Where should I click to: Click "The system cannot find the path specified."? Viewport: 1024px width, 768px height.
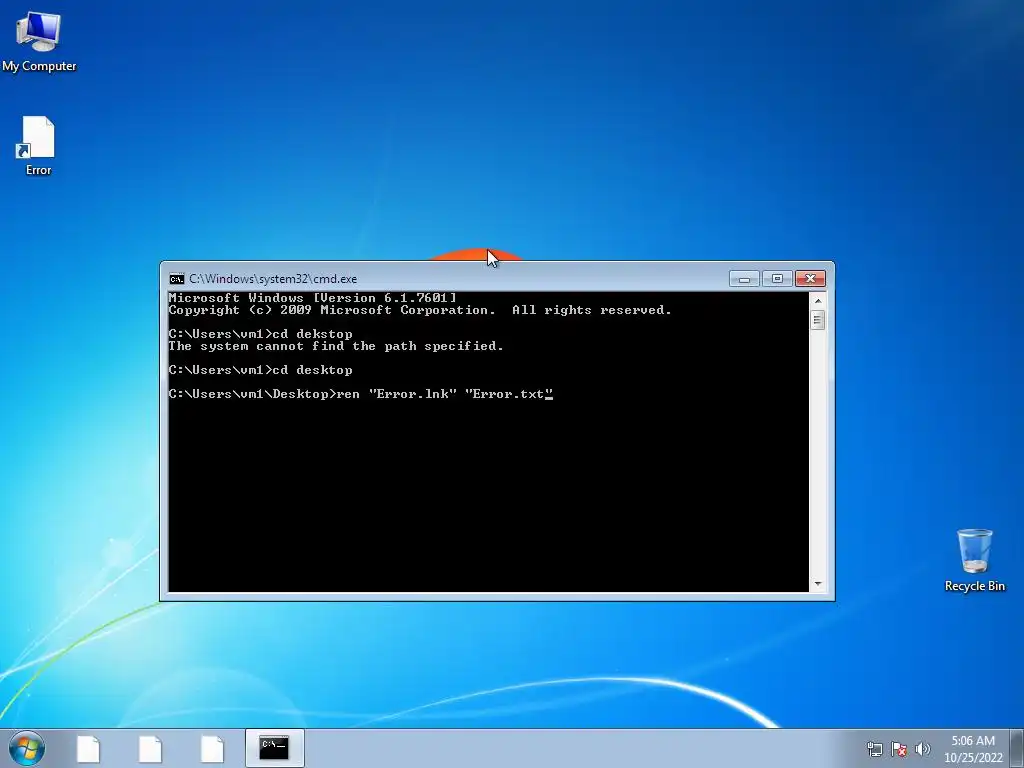(x=336, y=346)
